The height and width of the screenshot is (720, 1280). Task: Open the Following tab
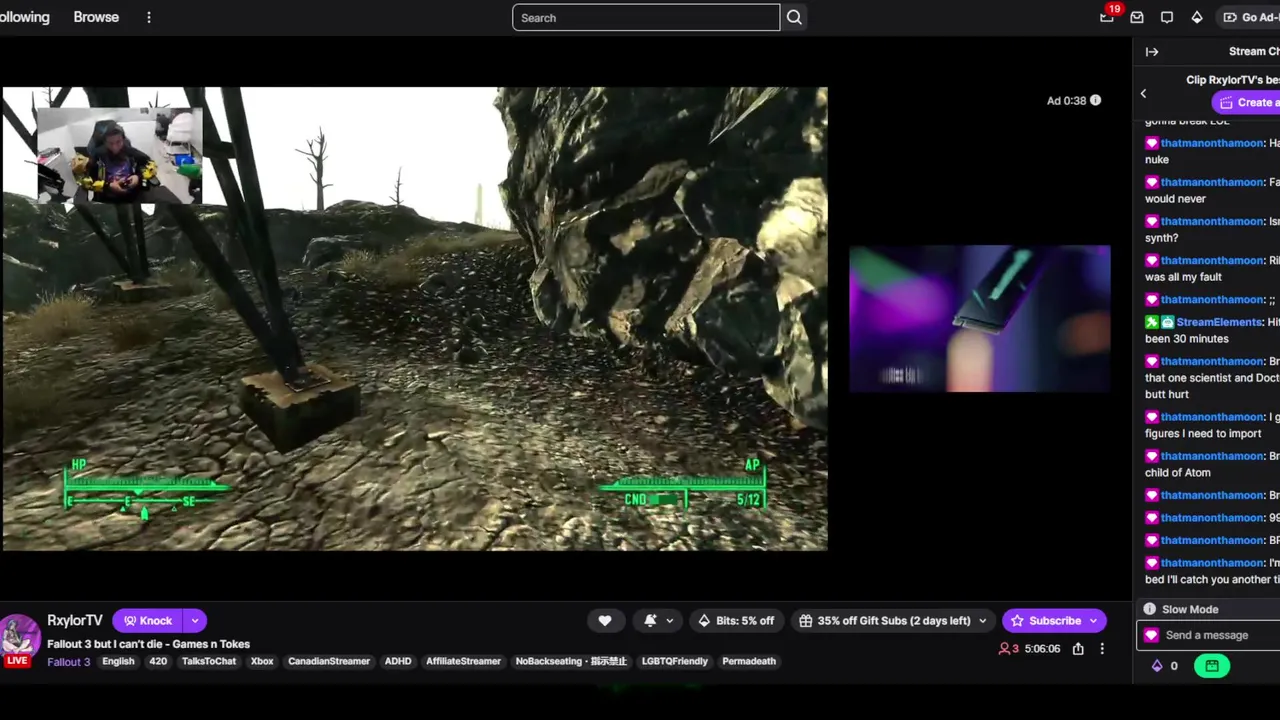coord(24,17)
